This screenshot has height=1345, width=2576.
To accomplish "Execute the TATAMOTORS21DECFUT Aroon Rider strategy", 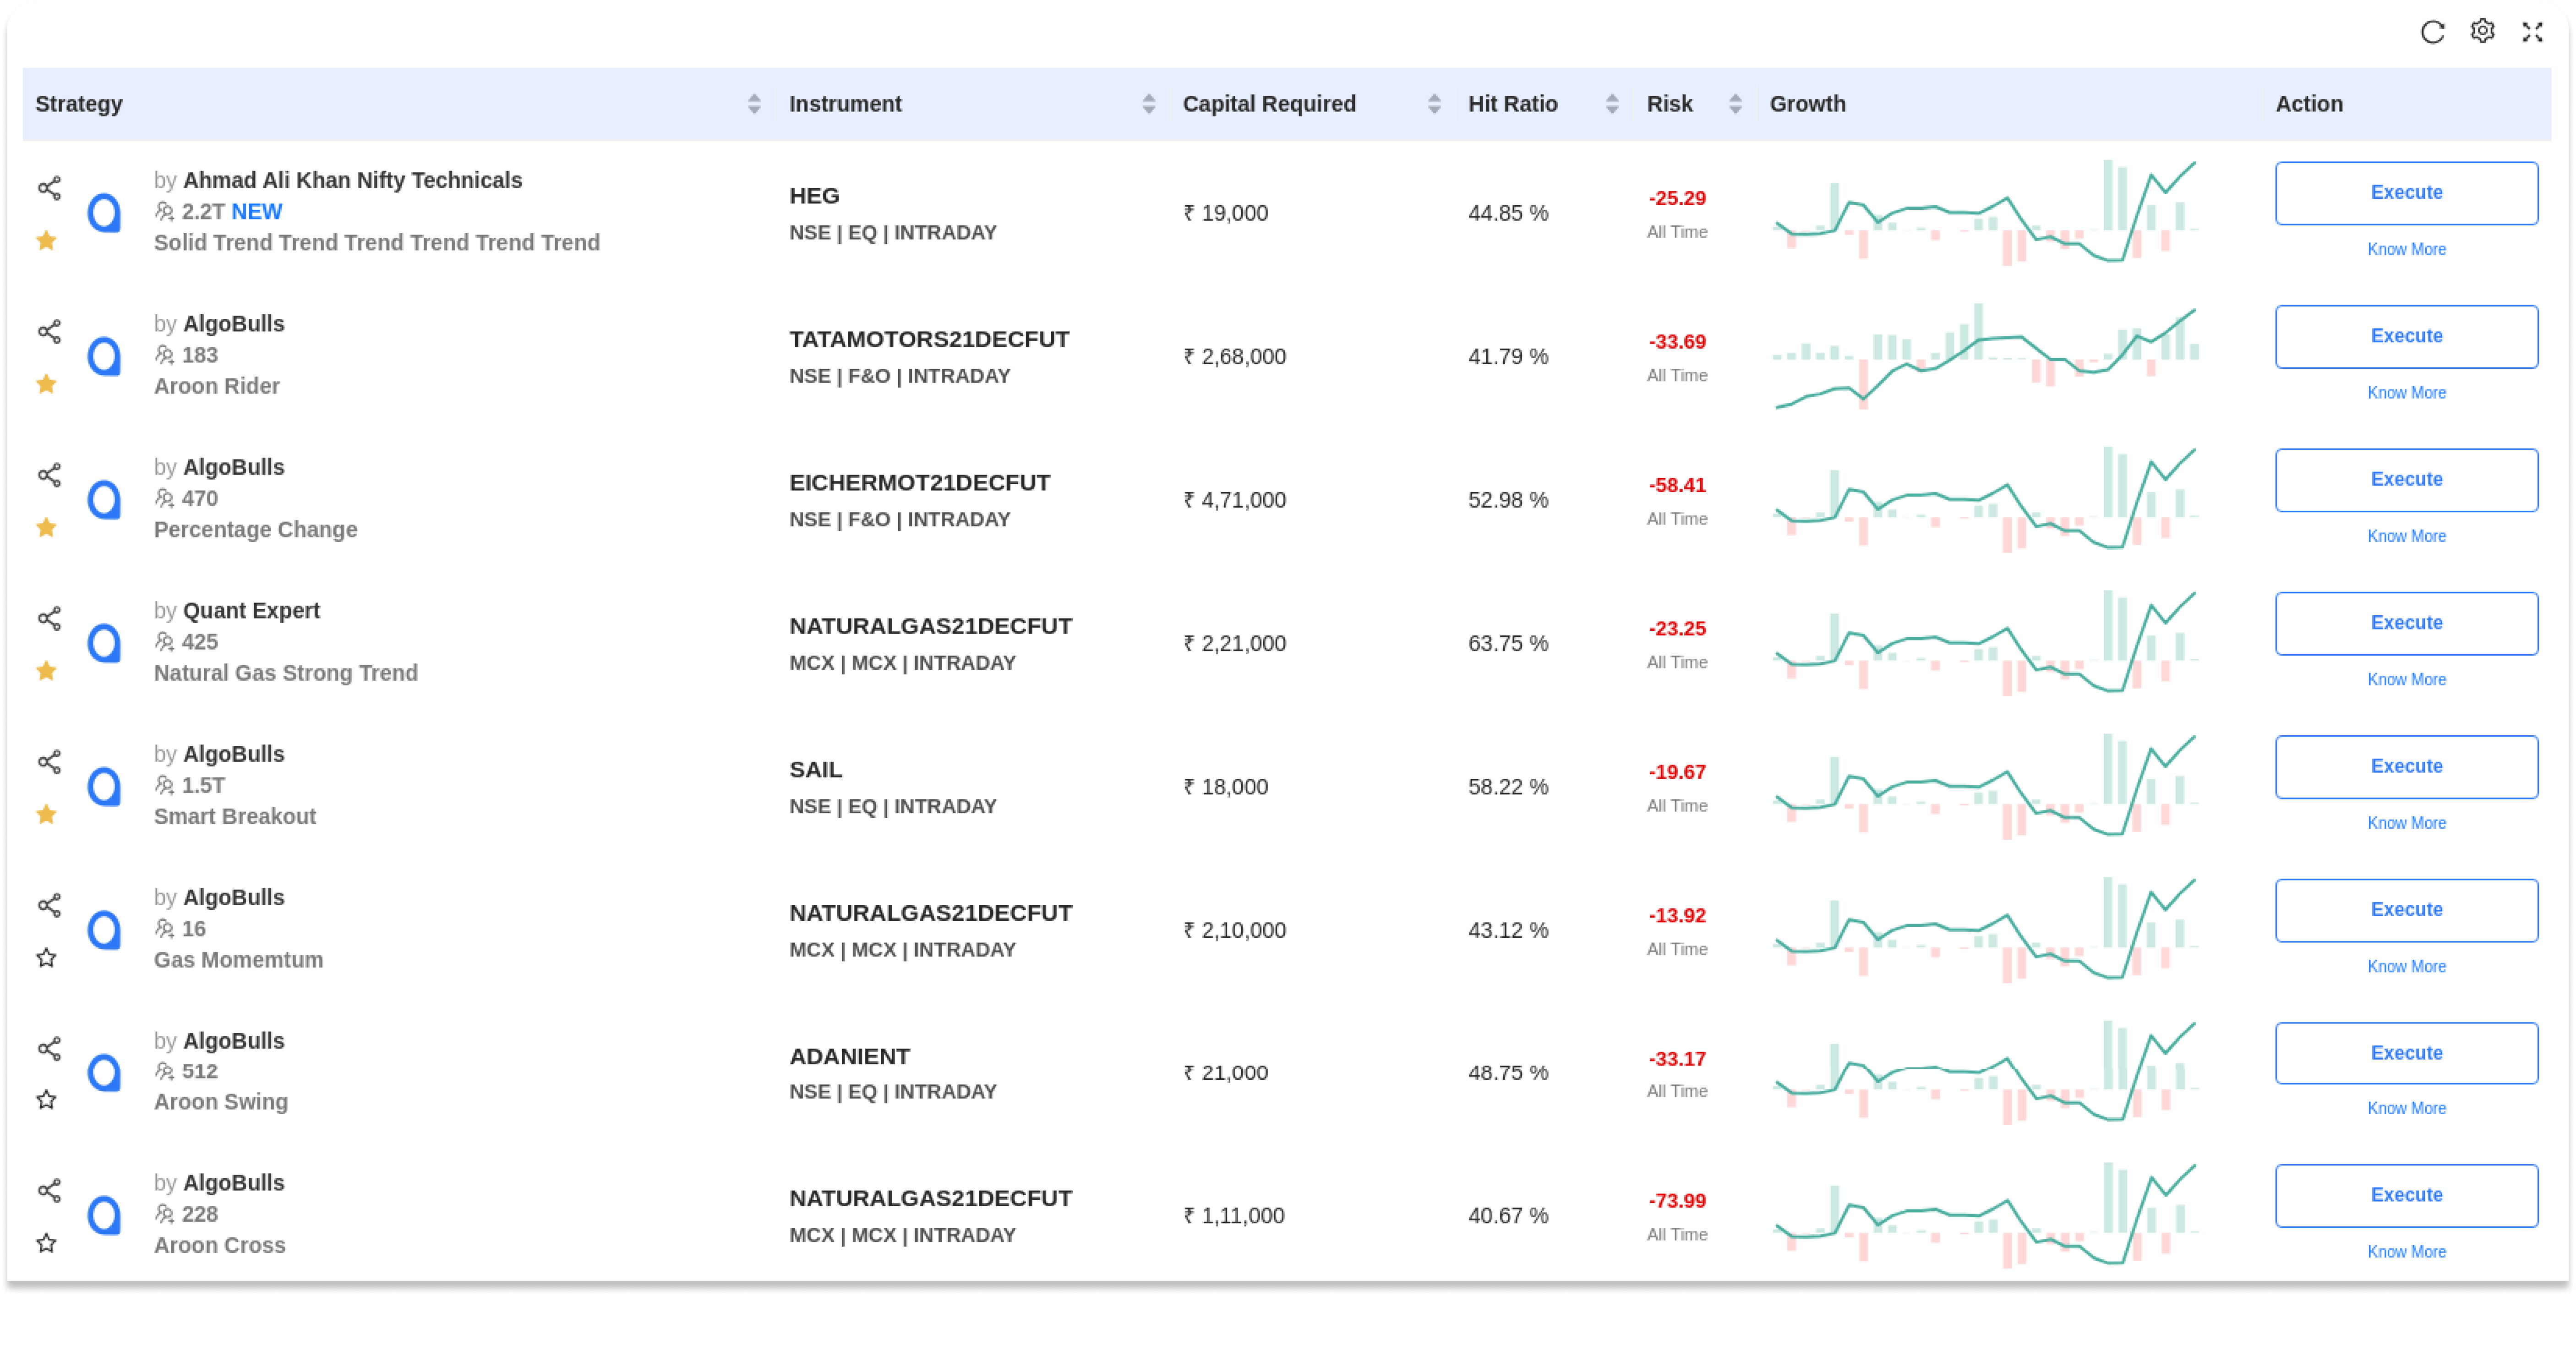I will click(2406, 337).
